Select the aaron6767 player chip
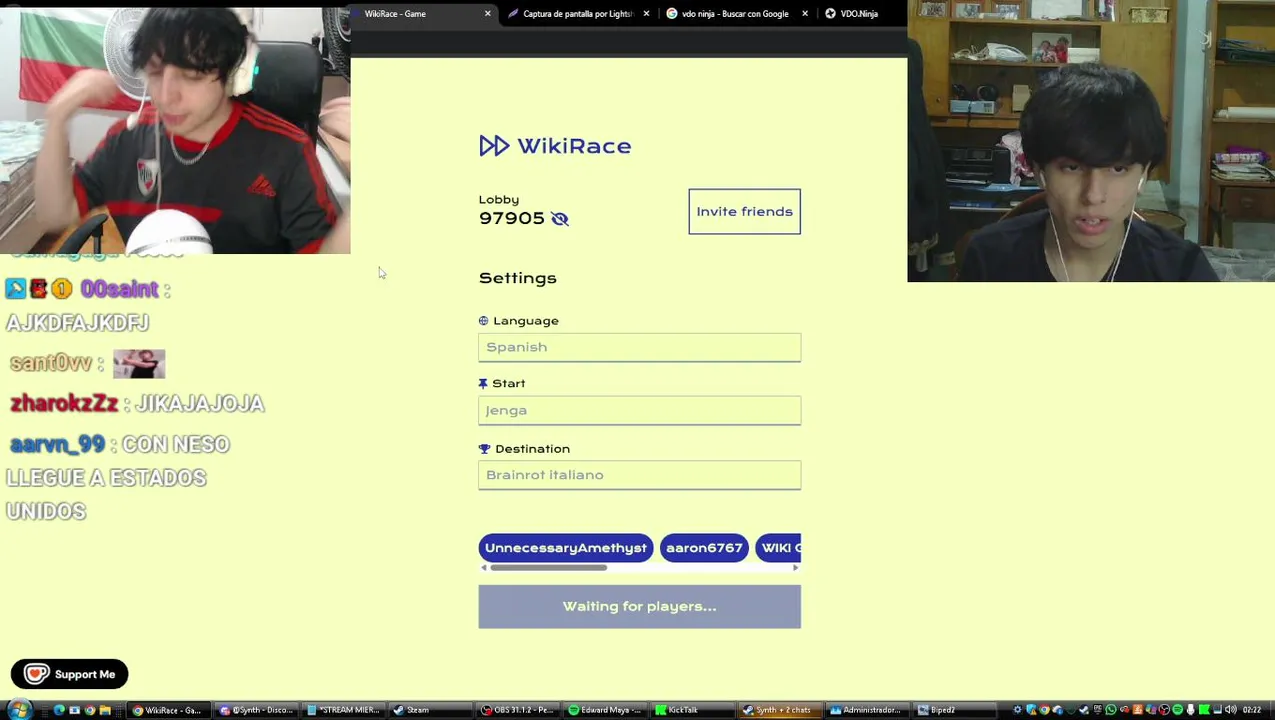Image resolution: width=1275 pixels, height=720 pixels. pyautogui.click(x=704, y=548)
